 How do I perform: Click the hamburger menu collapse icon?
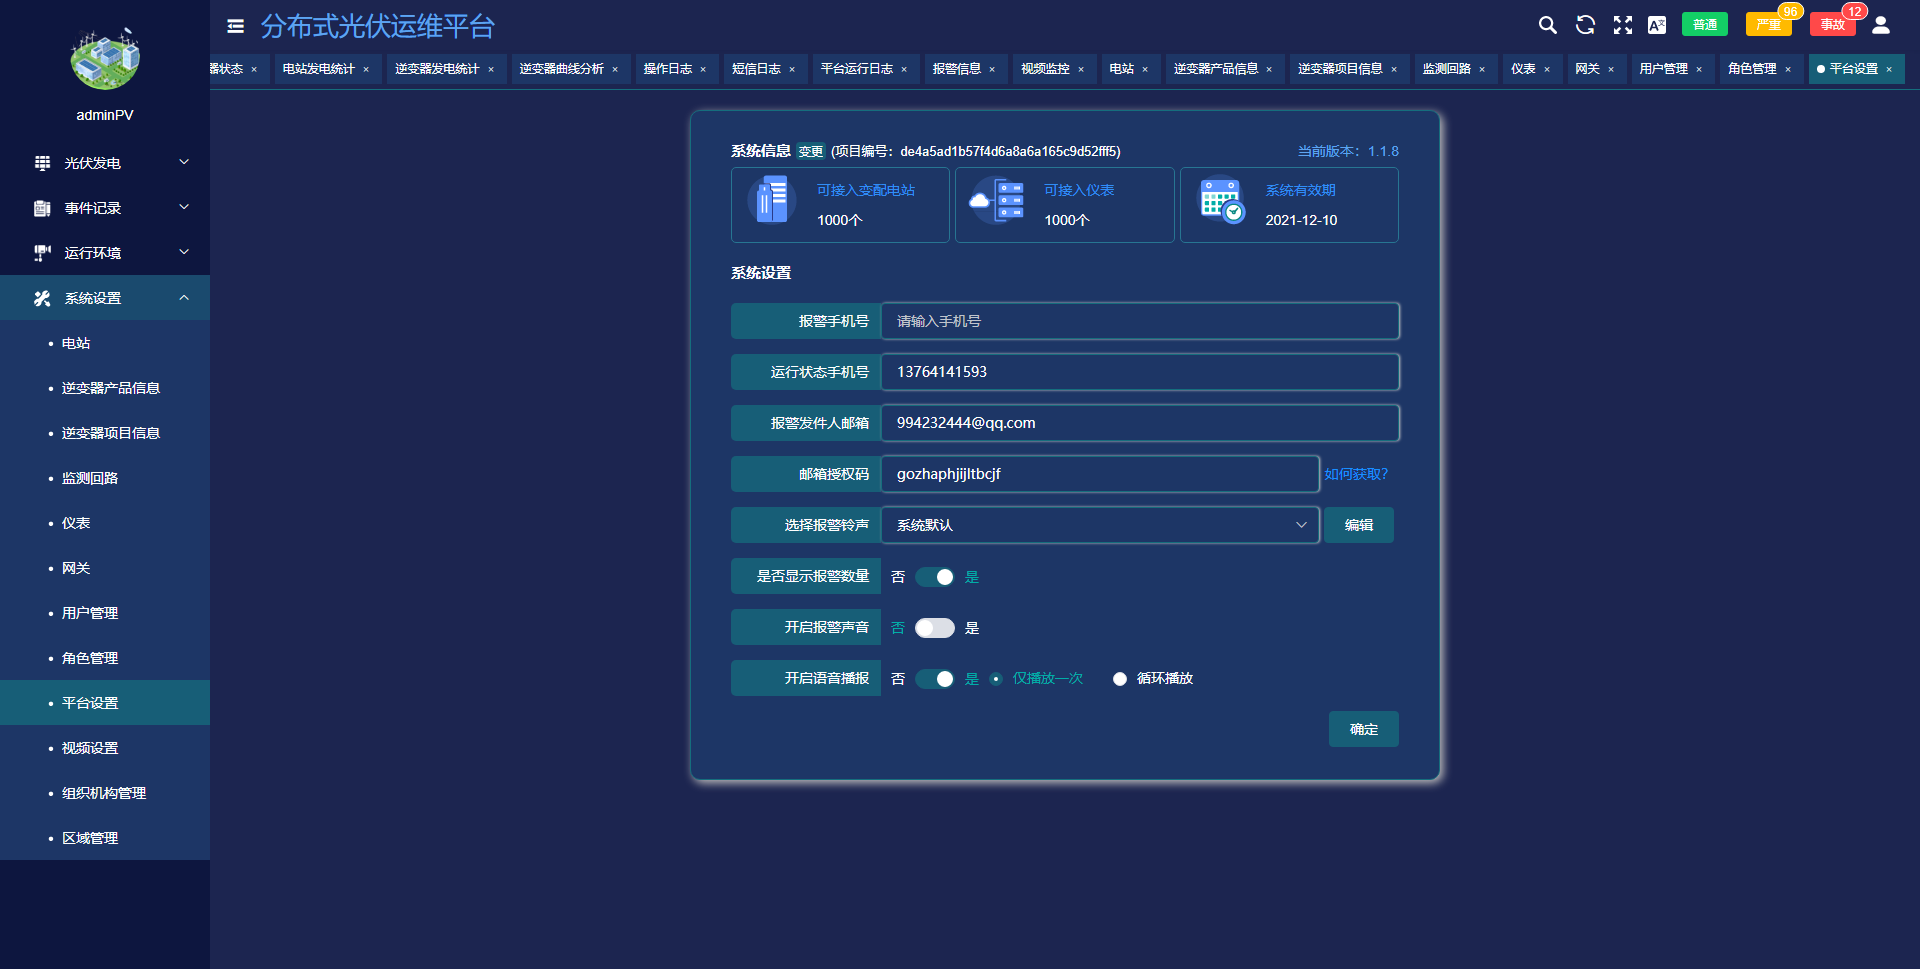point(235,26)
